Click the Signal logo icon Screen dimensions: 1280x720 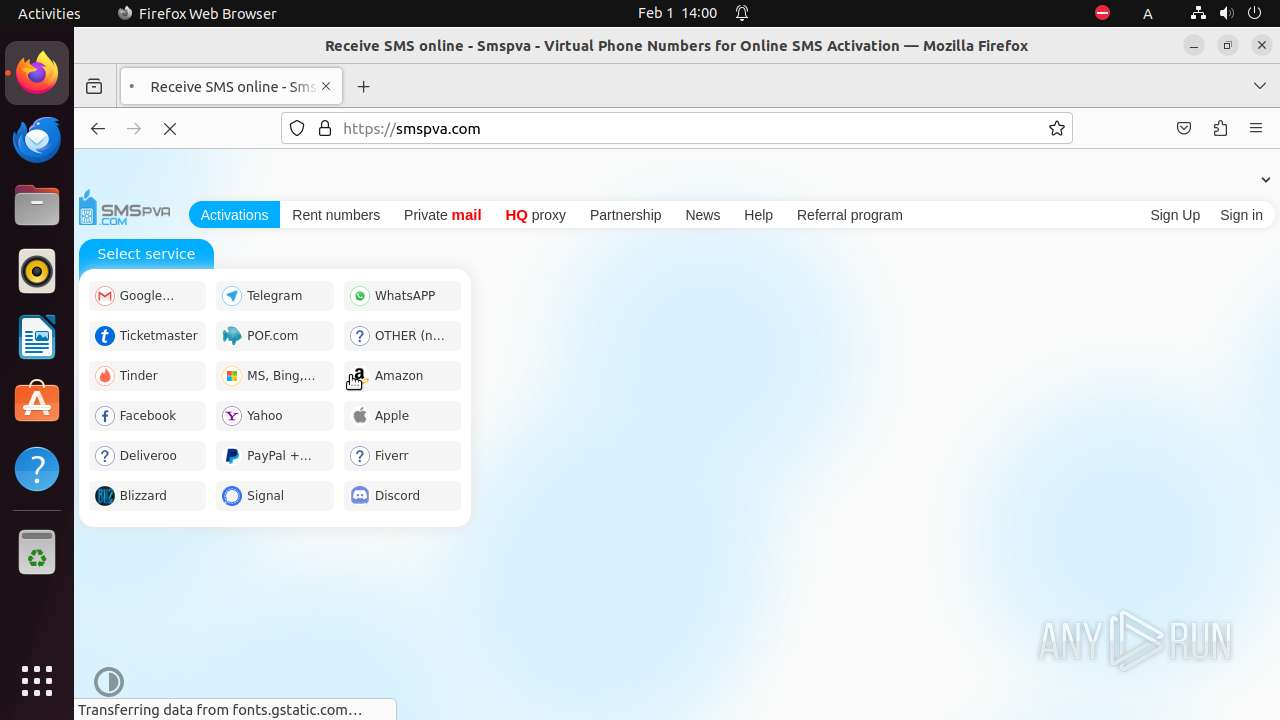pos(232,496)
